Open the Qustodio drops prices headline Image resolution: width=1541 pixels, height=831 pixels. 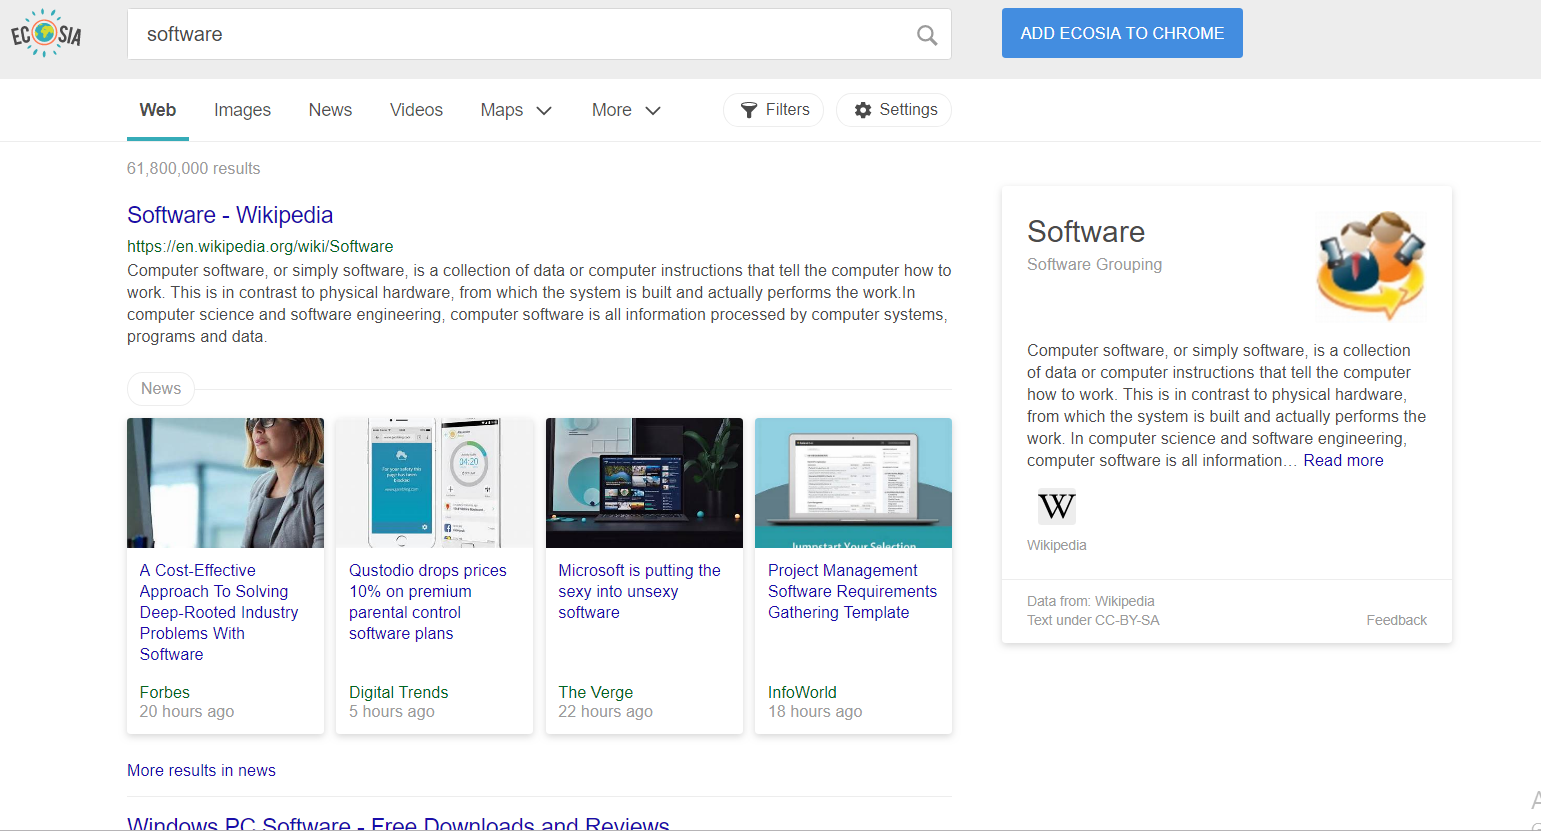(428, 602)
